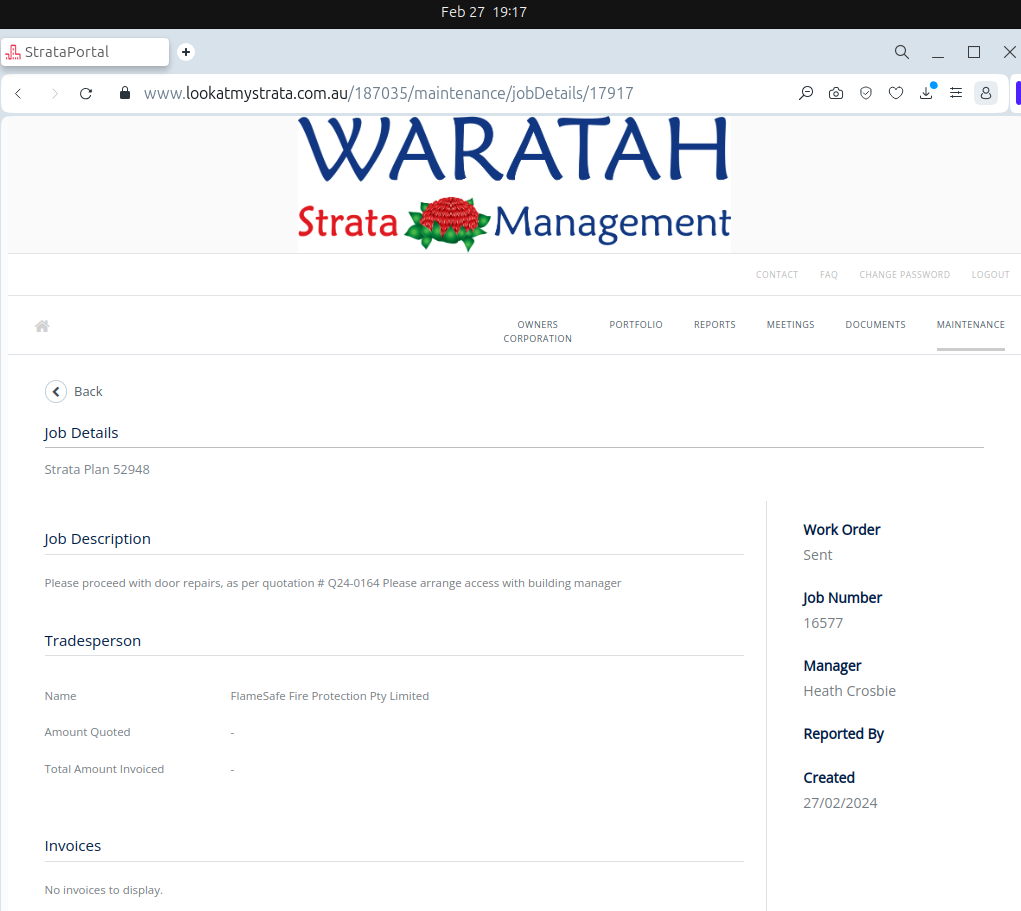Click the Strata Plan 52948 text
Image resolution: width=1021 pixels, height=911 pixels.
(97, 470)
